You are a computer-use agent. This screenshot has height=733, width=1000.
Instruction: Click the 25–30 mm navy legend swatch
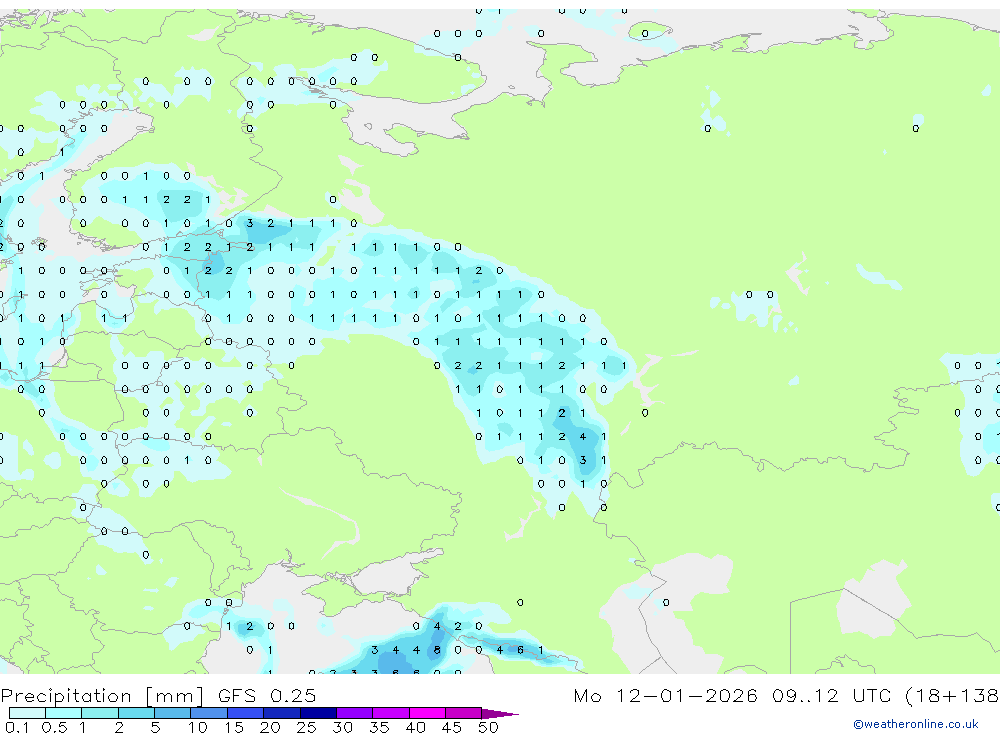click(319, 713)
